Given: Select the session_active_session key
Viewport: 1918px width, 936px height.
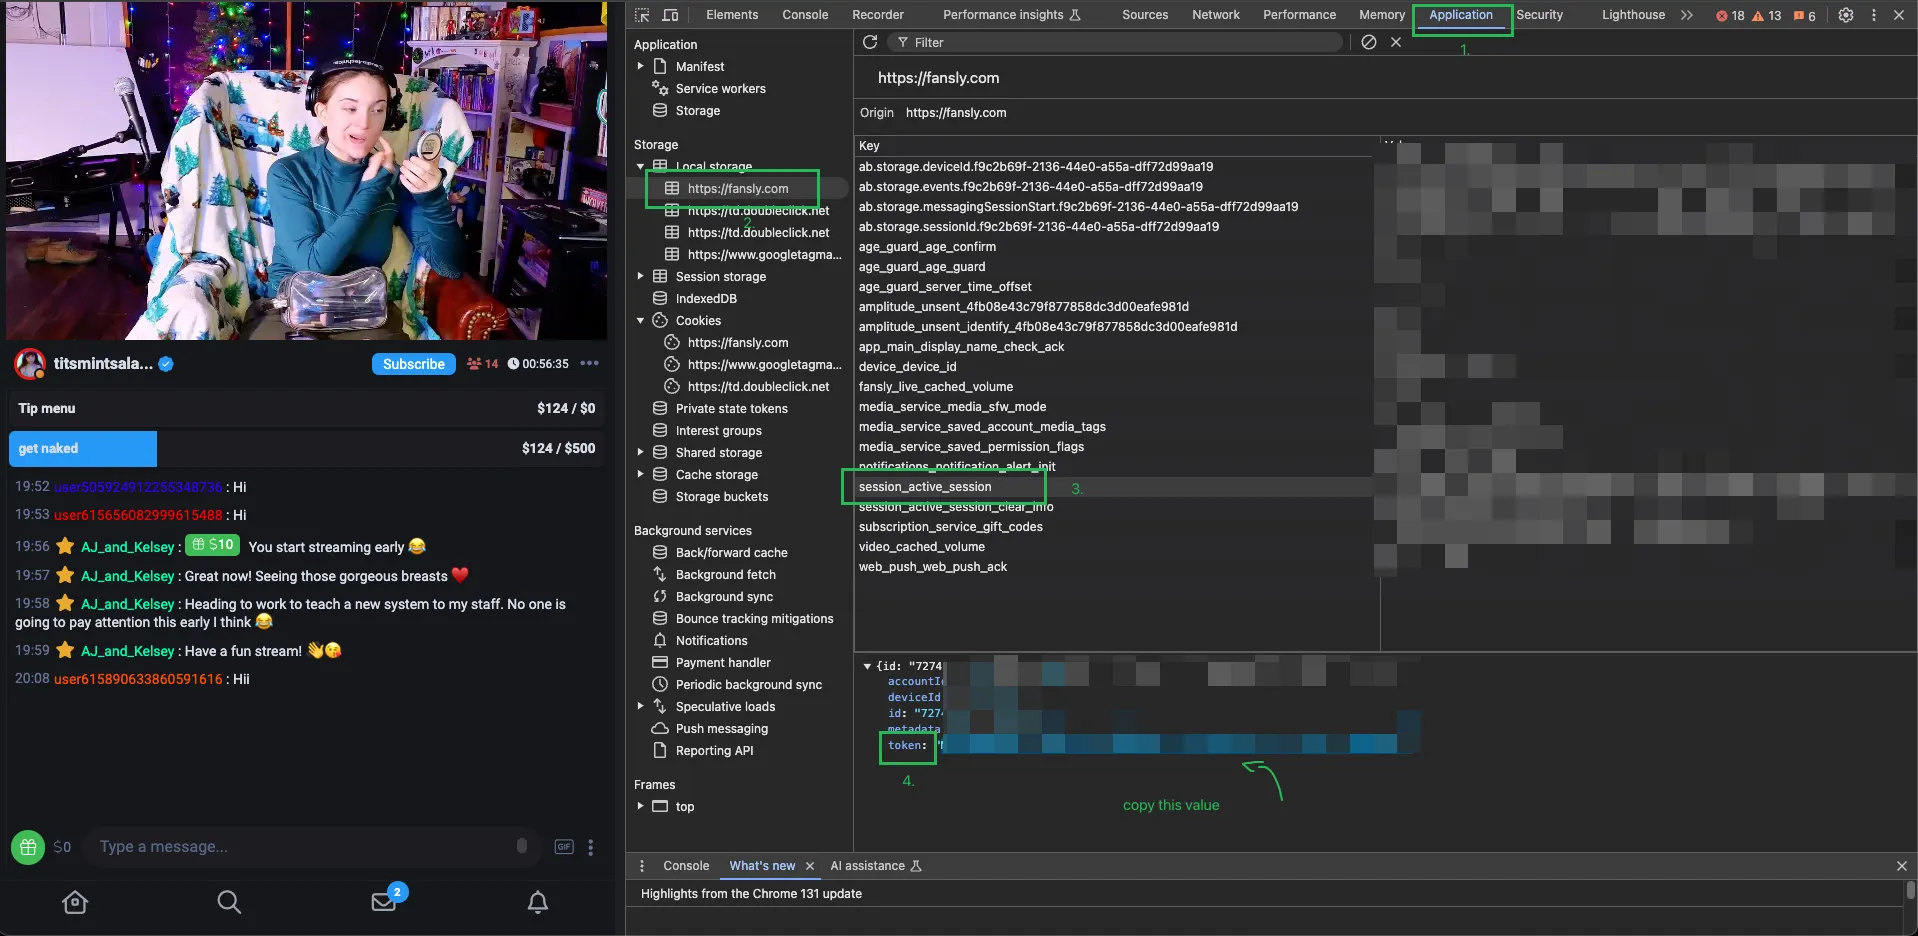Looking at the screenshot, I should click(x=925, y=487).
